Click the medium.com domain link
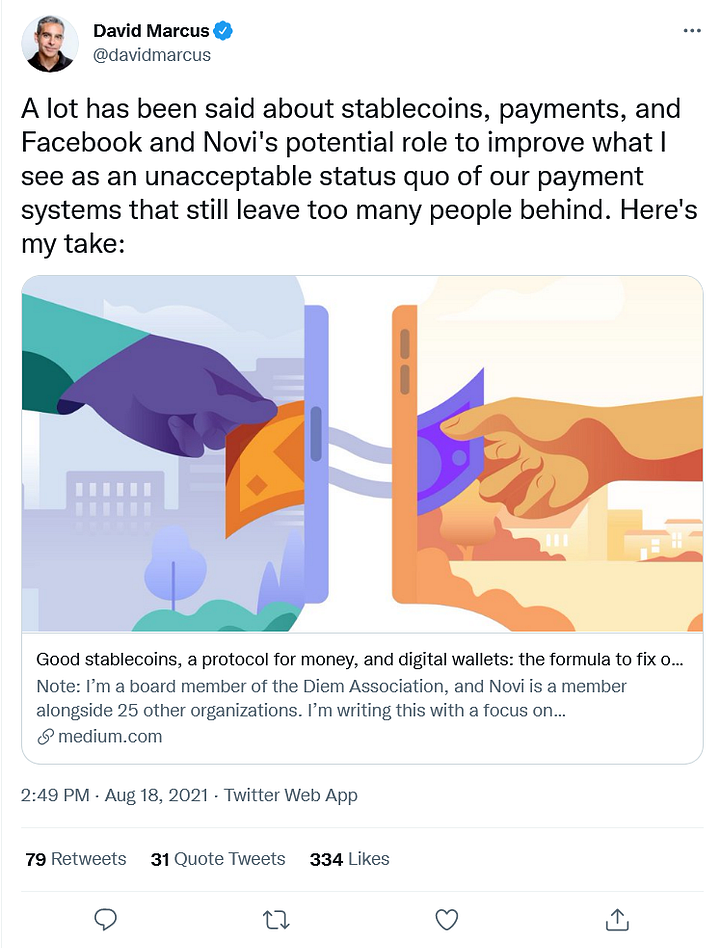The height and width of the screenshot is (948, 721). (110, 736)
